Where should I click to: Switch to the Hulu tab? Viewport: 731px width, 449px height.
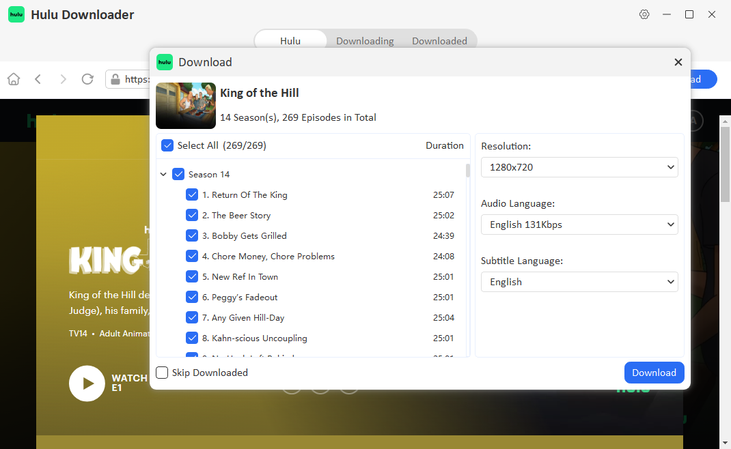tap(290, 41)
